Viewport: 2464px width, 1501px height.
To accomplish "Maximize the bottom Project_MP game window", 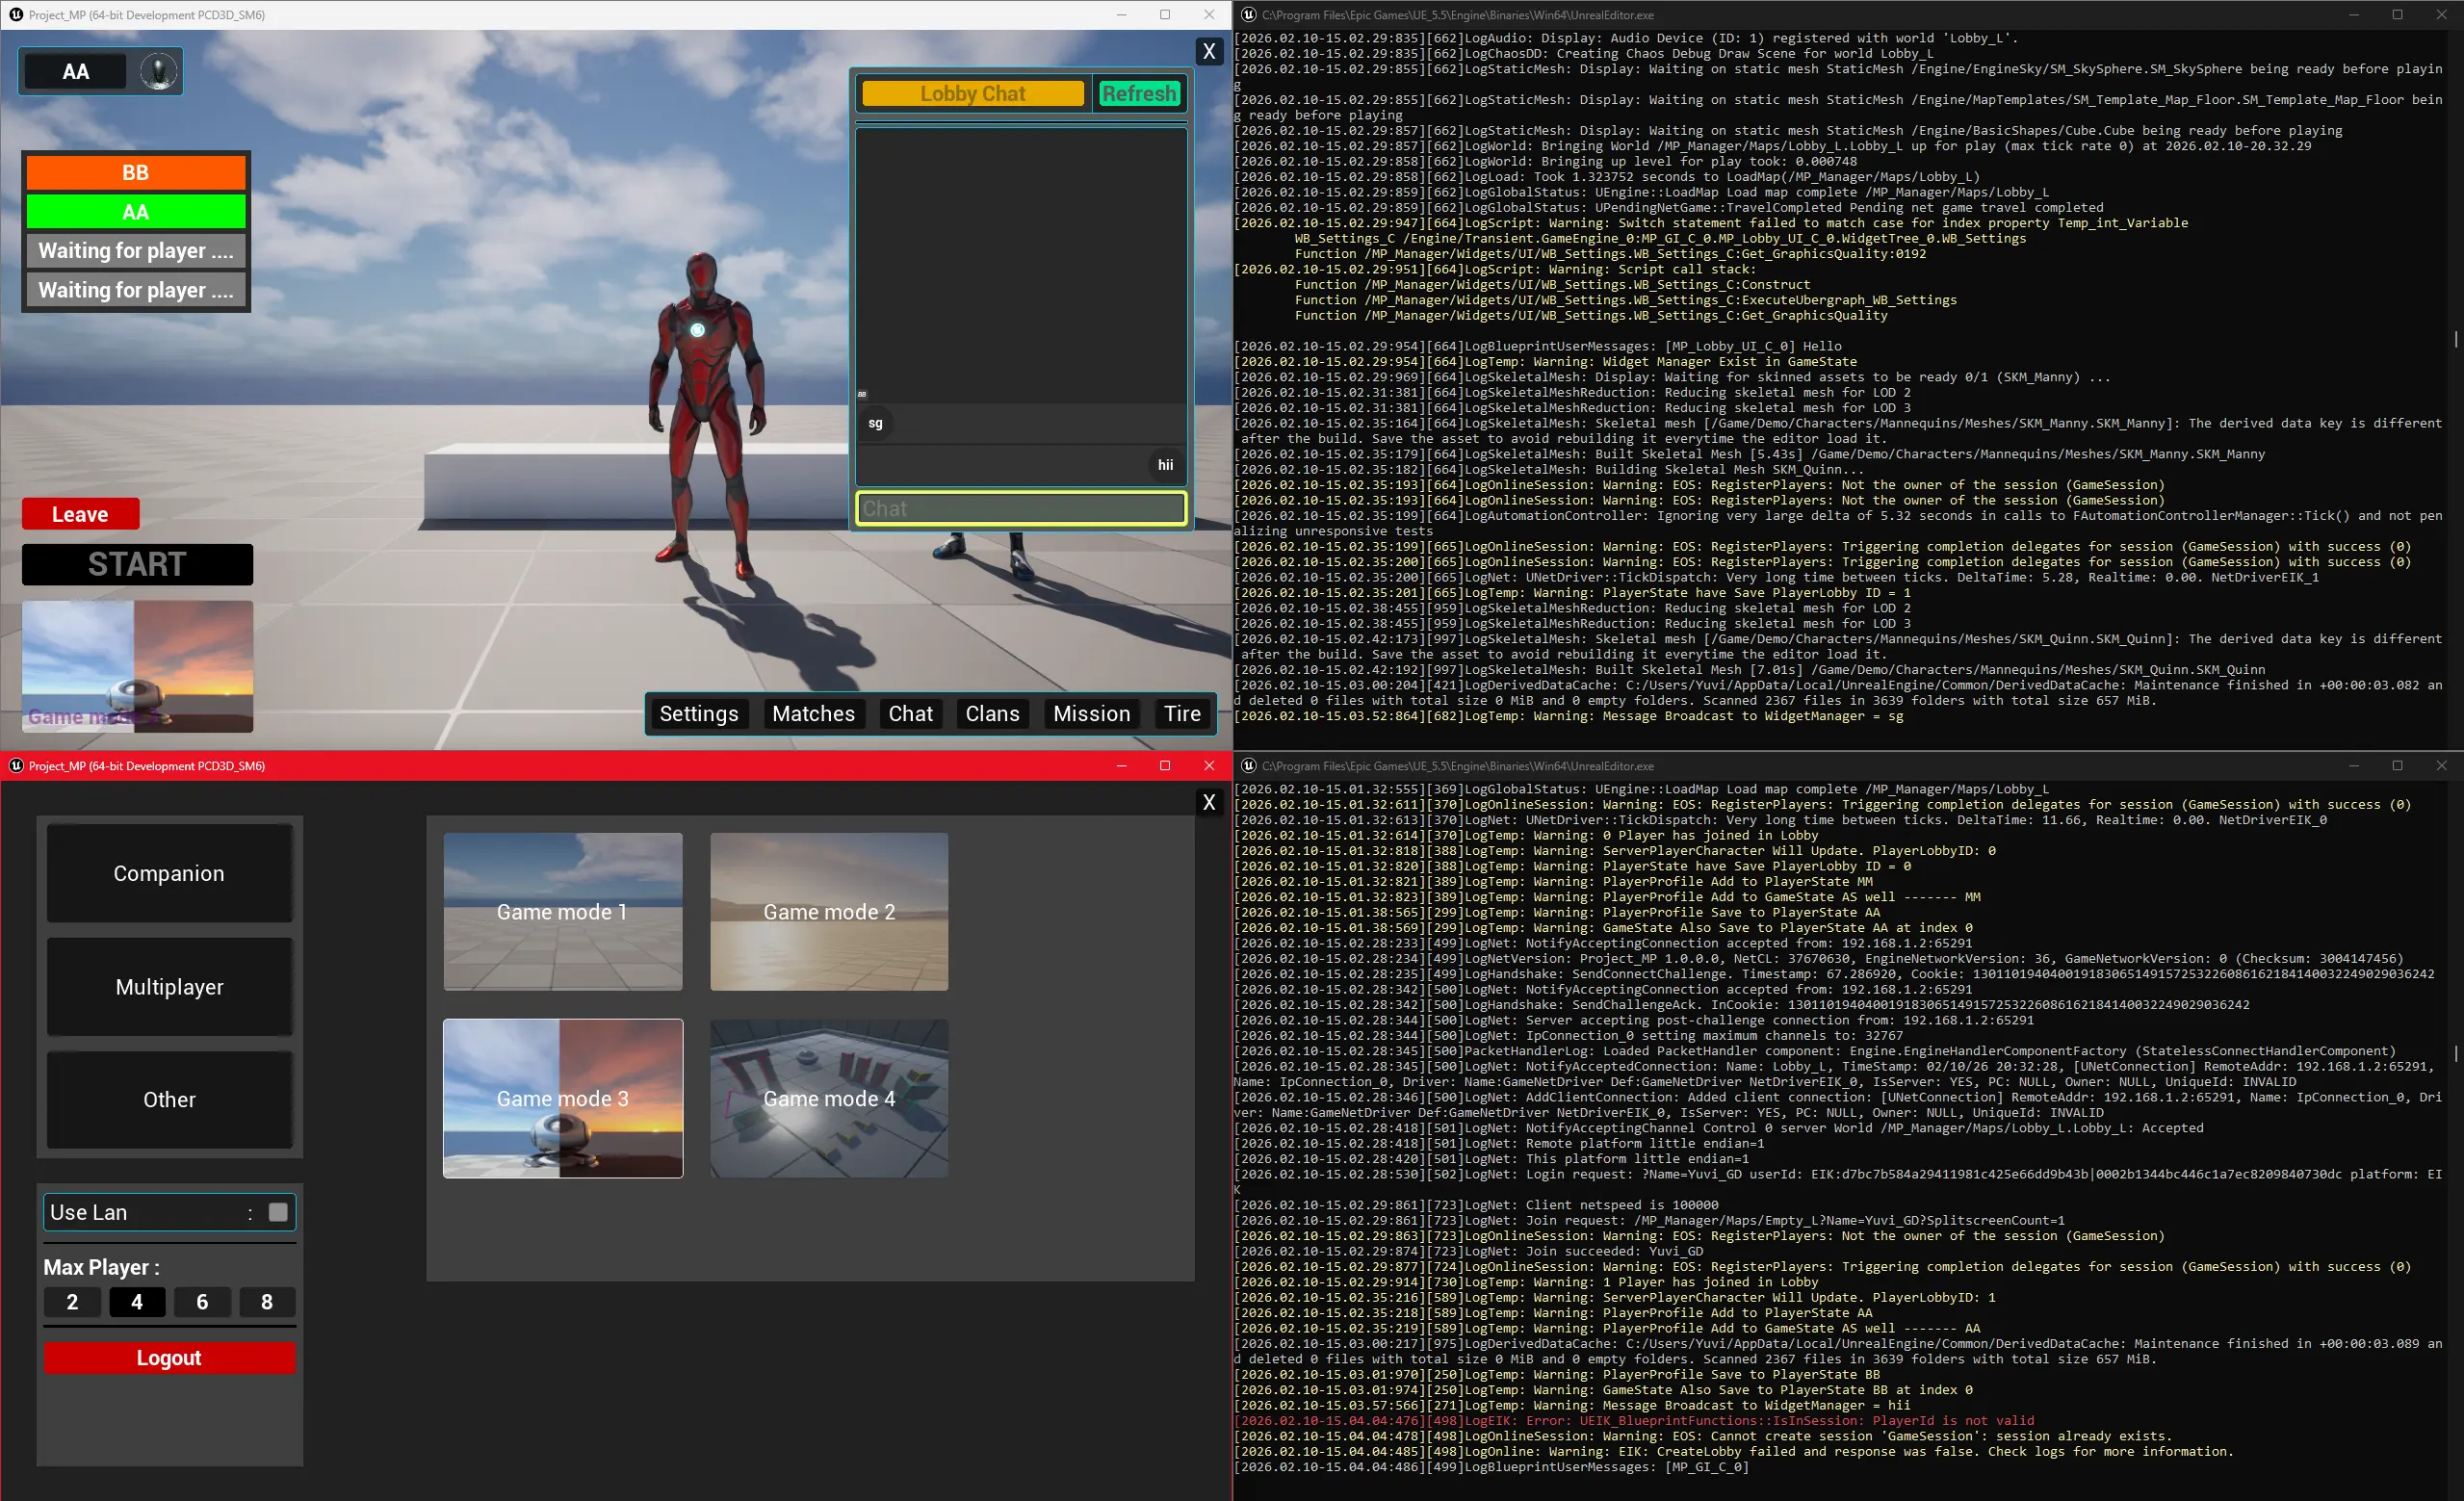I will 1165,766.
